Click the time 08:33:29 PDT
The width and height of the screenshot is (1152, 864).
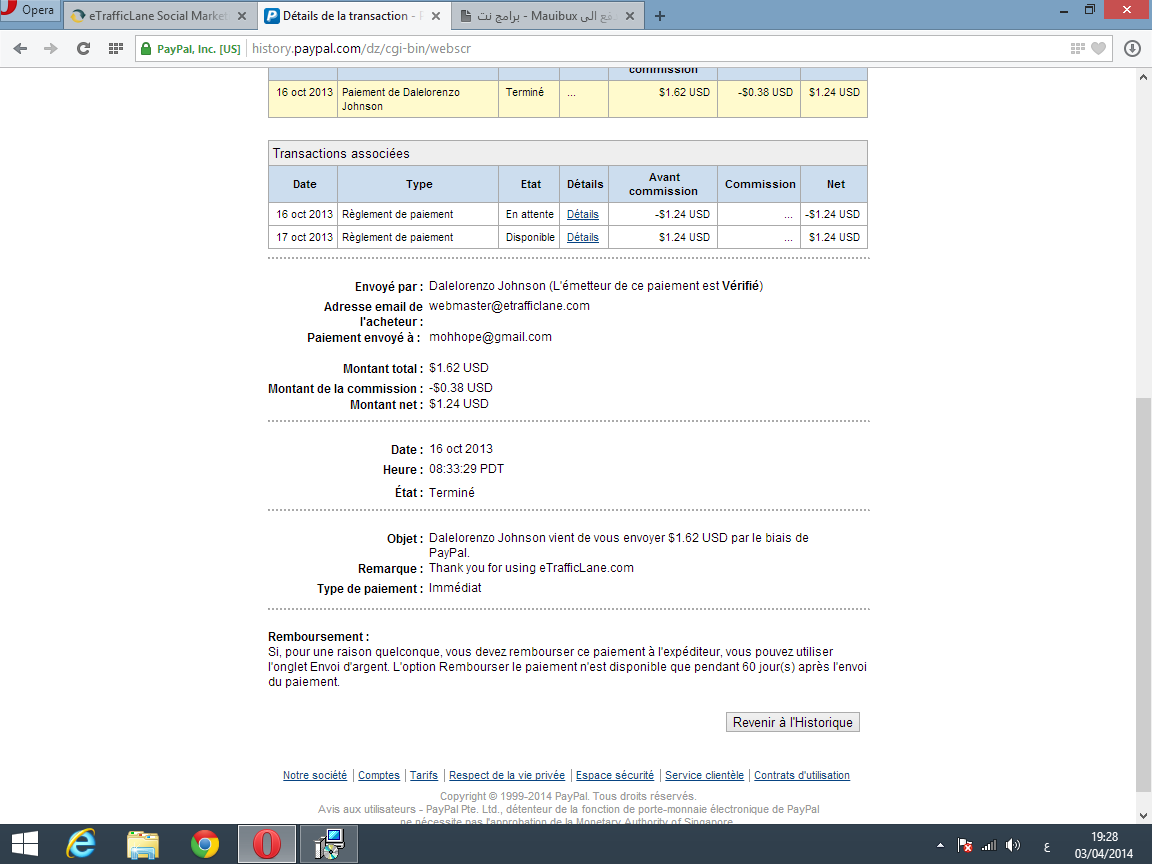467,469
